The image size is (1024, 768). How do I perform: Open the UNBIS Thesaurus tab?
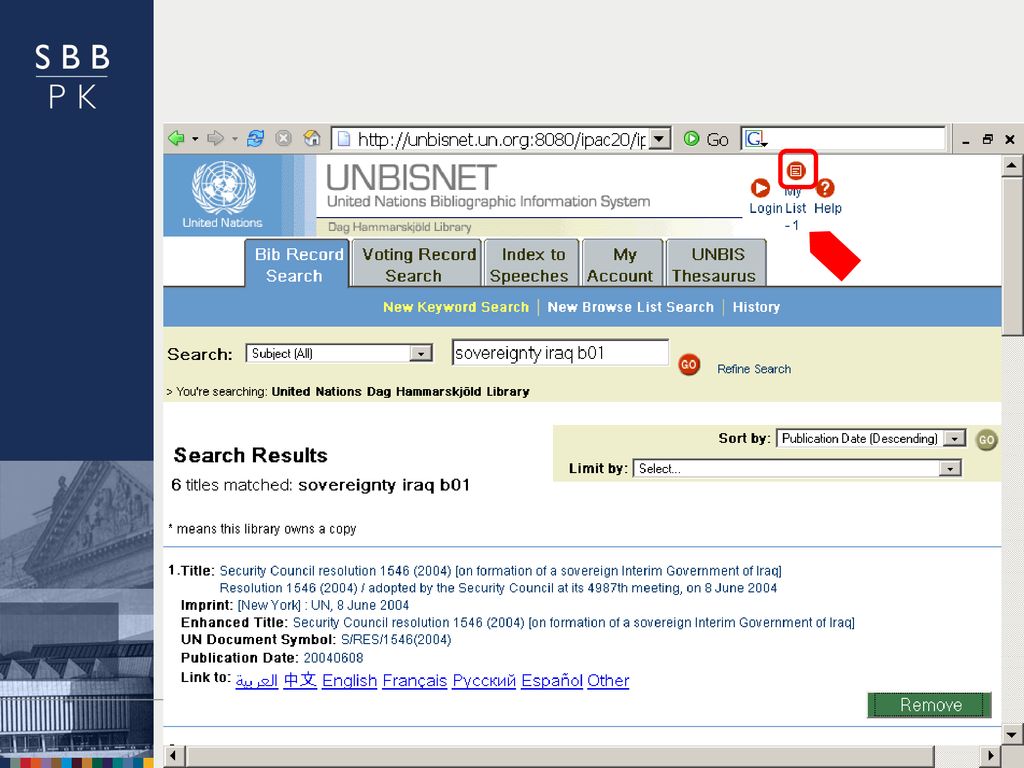[716, 264]
